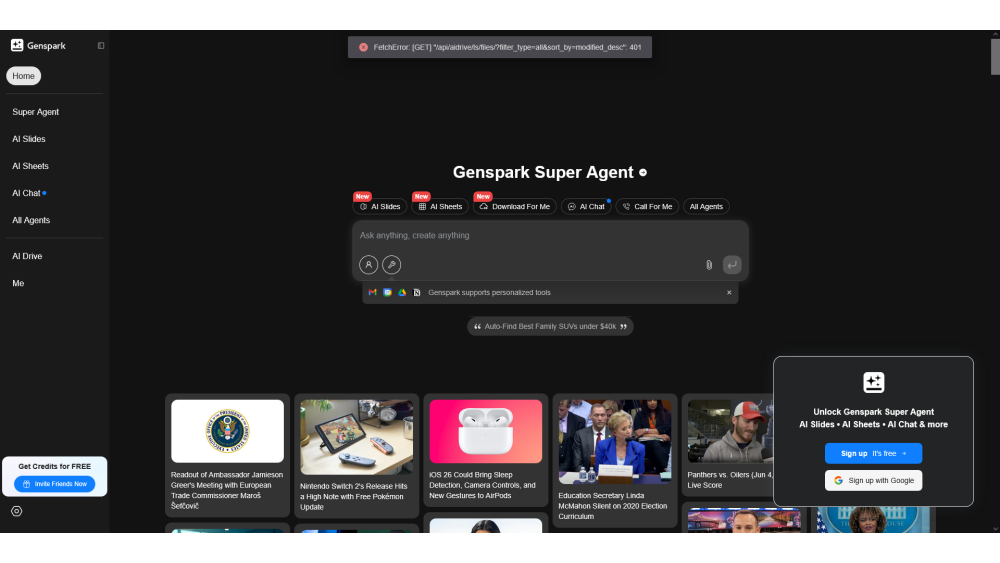Attach a file with the paperclip icon
The width and height of the screenshot is (1000, 563).
(x=709, y=265)
